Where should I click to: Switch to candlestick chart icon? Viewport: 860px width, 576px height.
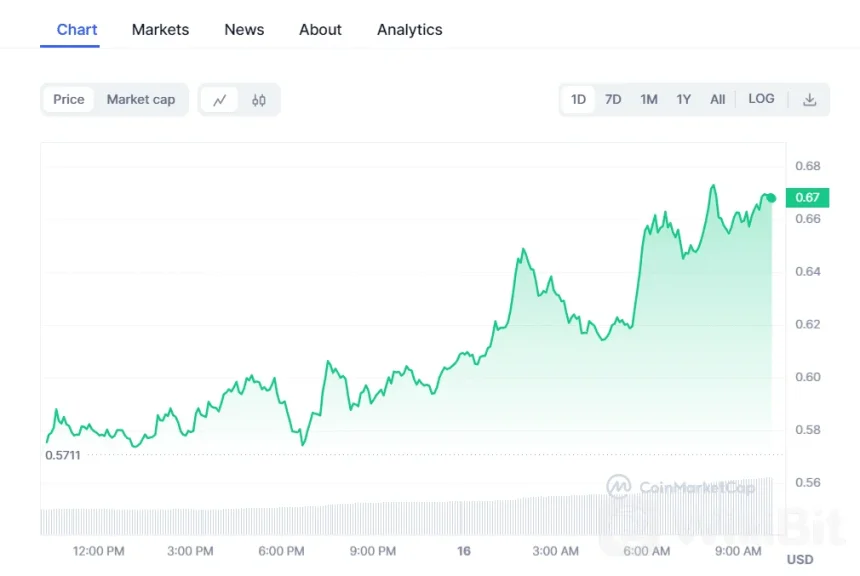(x=259, y=100)
